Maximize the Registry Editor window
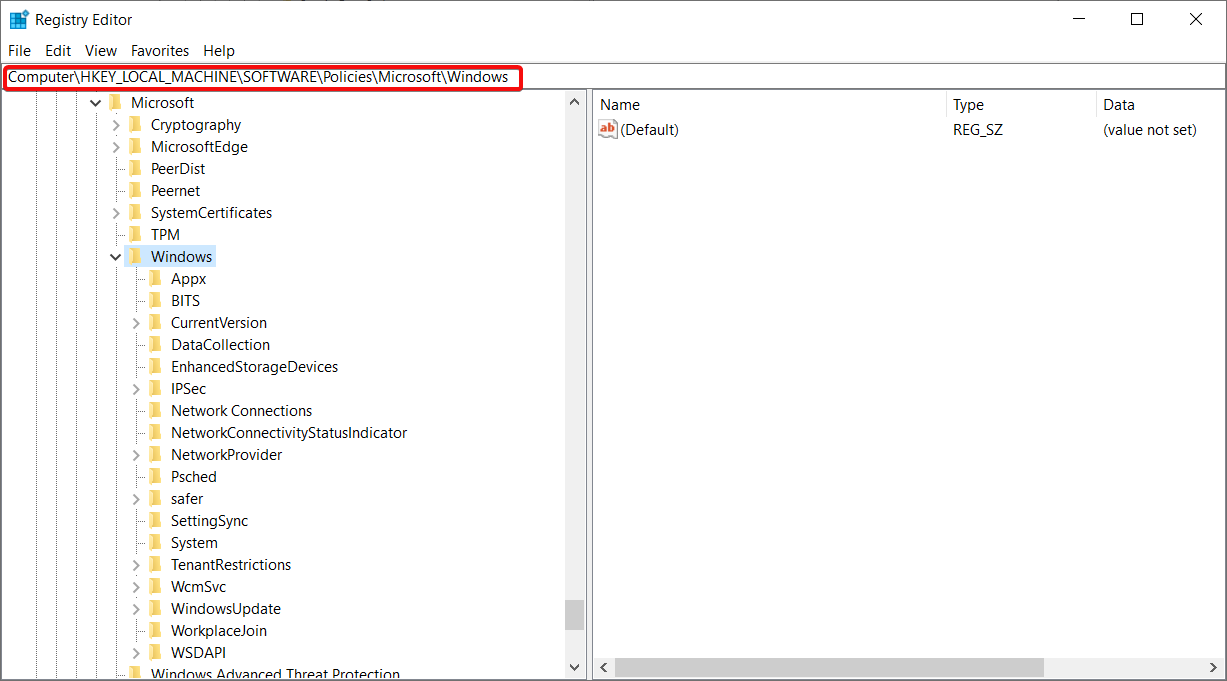The height and width of the screenshot is (681, 1227). tap(1137, 19)
